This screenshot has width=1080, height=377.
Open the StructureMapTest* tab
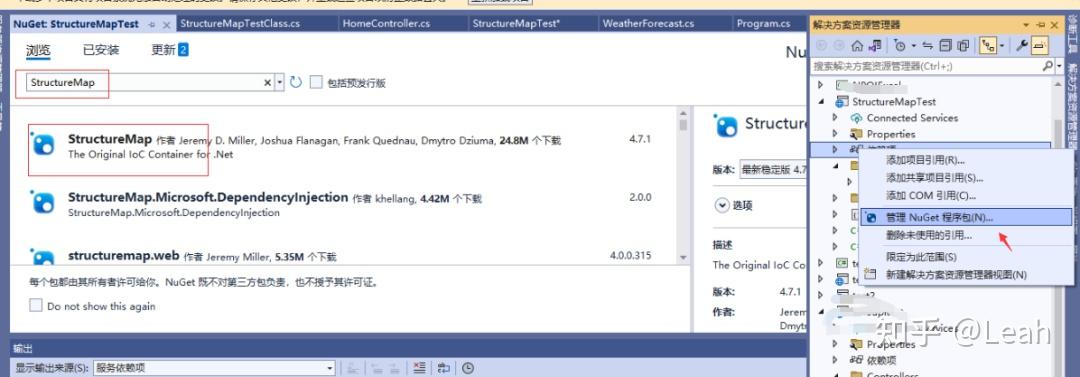[x=516, y=24]
